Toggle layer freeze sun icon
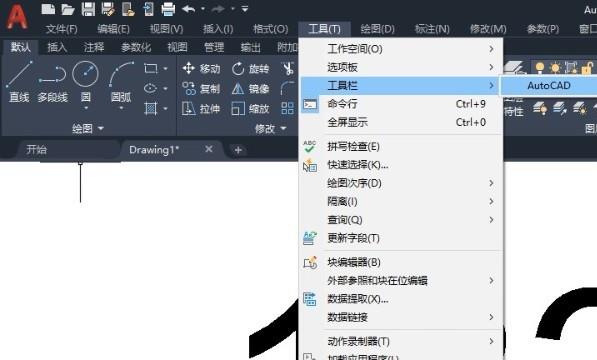This screenshot has height=360, width=597. coord(555,68)
